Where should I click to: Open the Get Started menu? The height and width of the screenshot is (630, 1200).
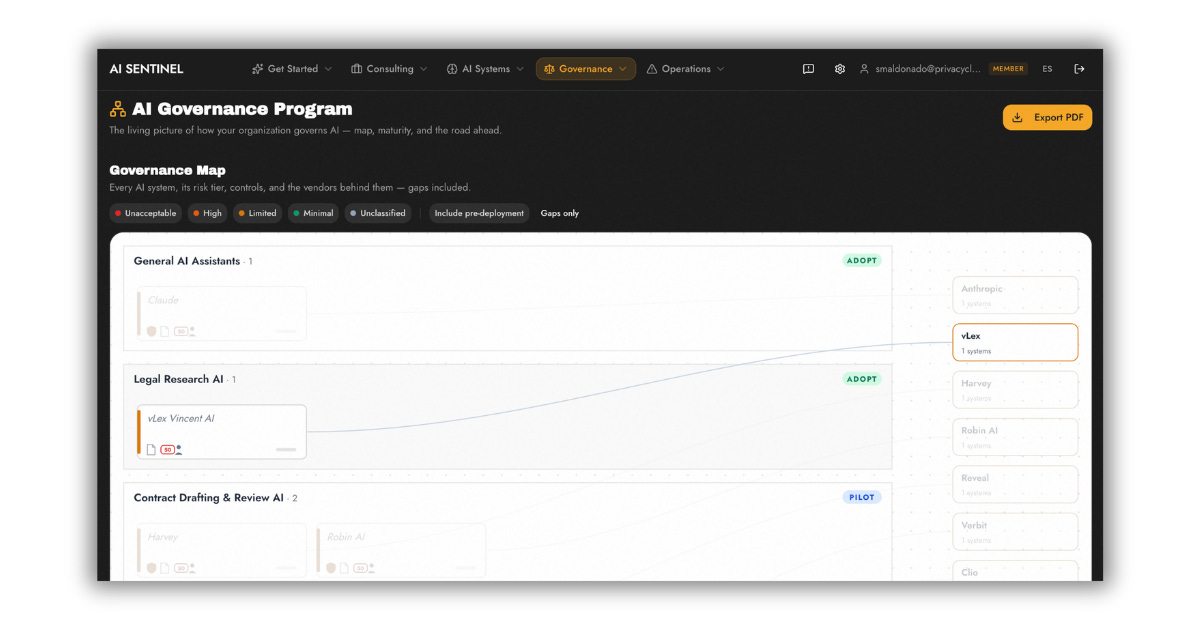pos(292,69)
